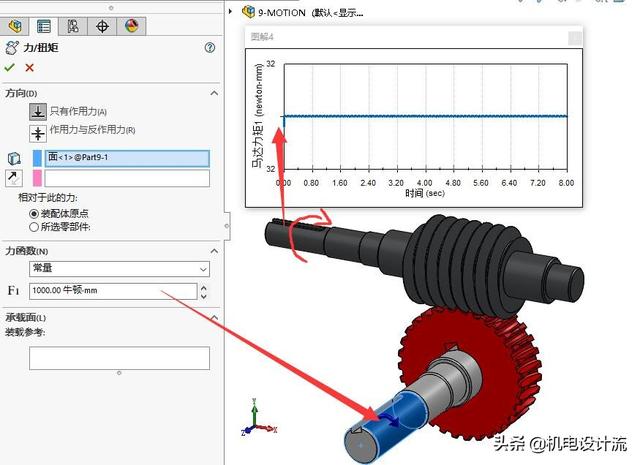Confirm force settings with green checkmark
Screen dimensions: 640x465
pos(9,67)
